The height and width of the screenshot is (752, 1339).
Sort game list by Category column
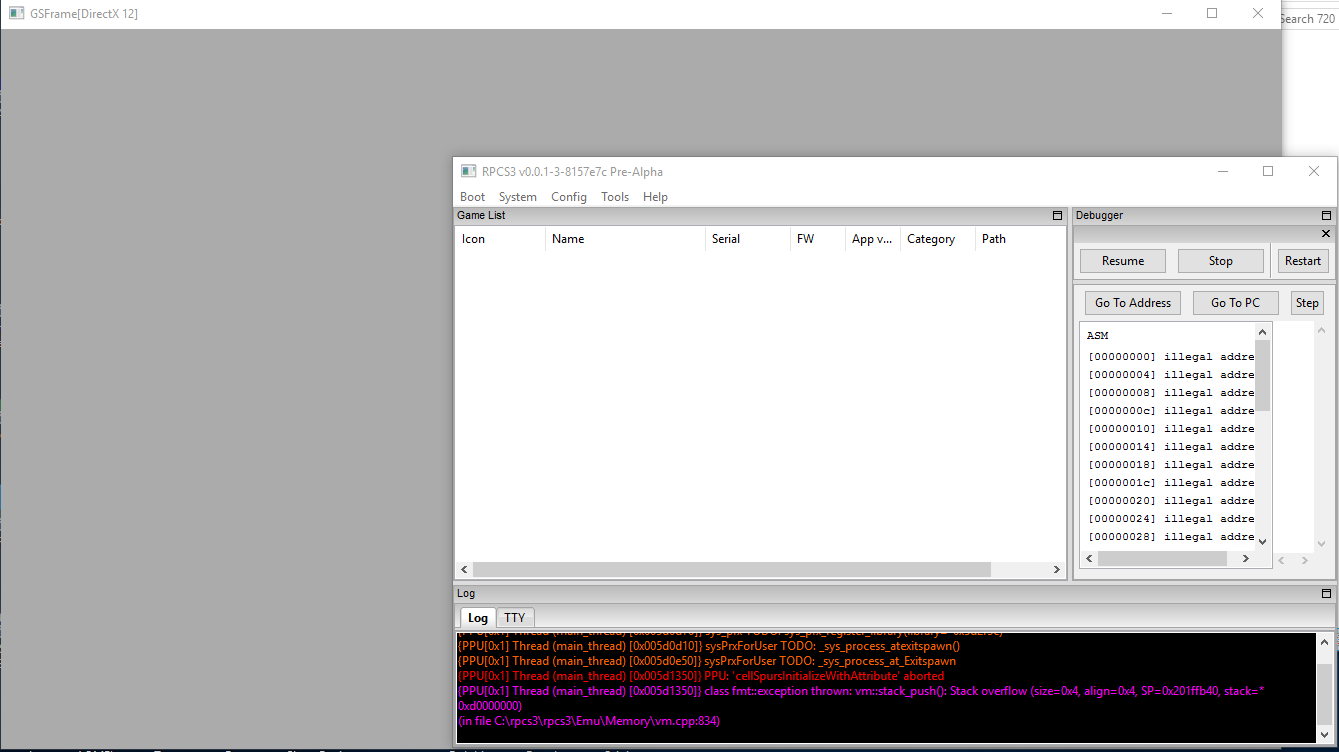point(938,239)
